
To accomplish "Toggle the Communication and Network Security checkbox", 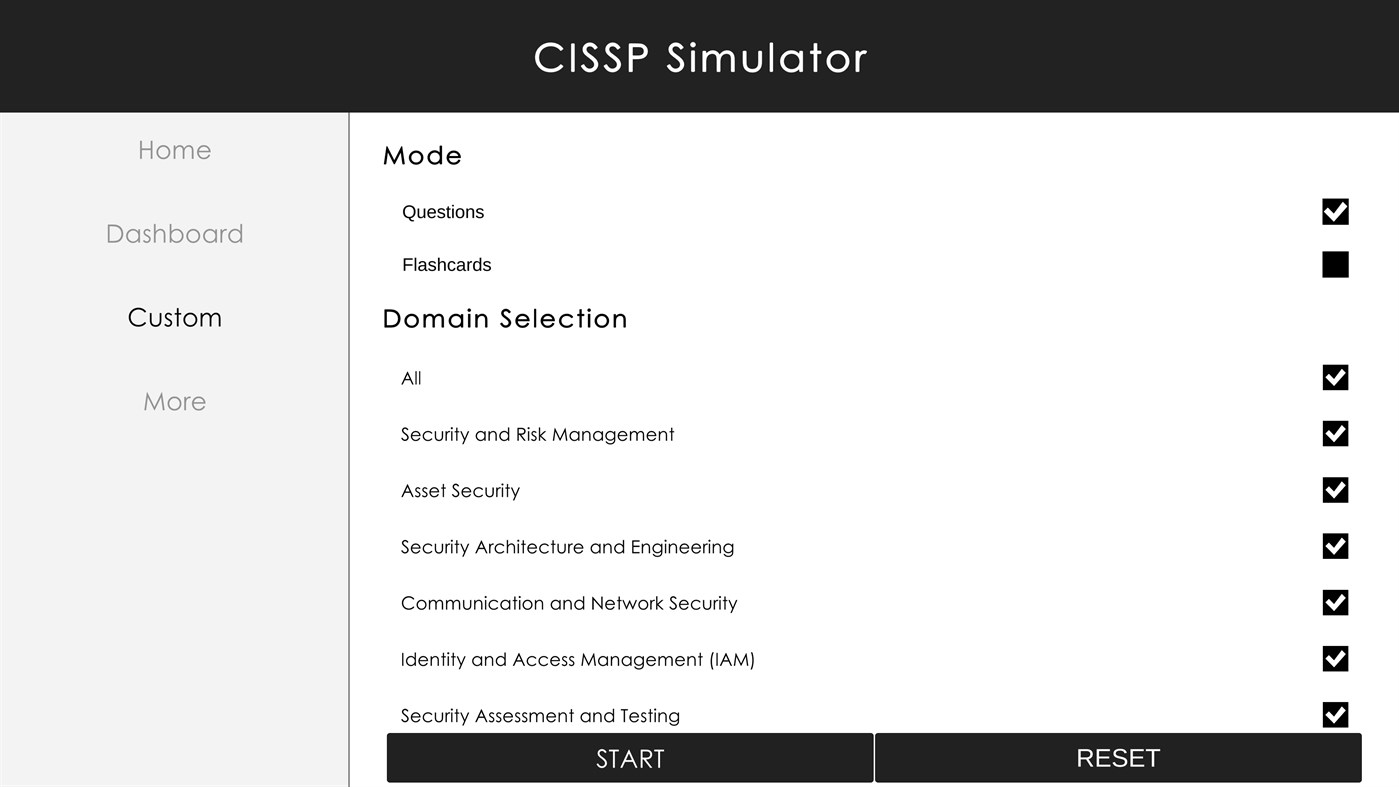I will 1335,602.
